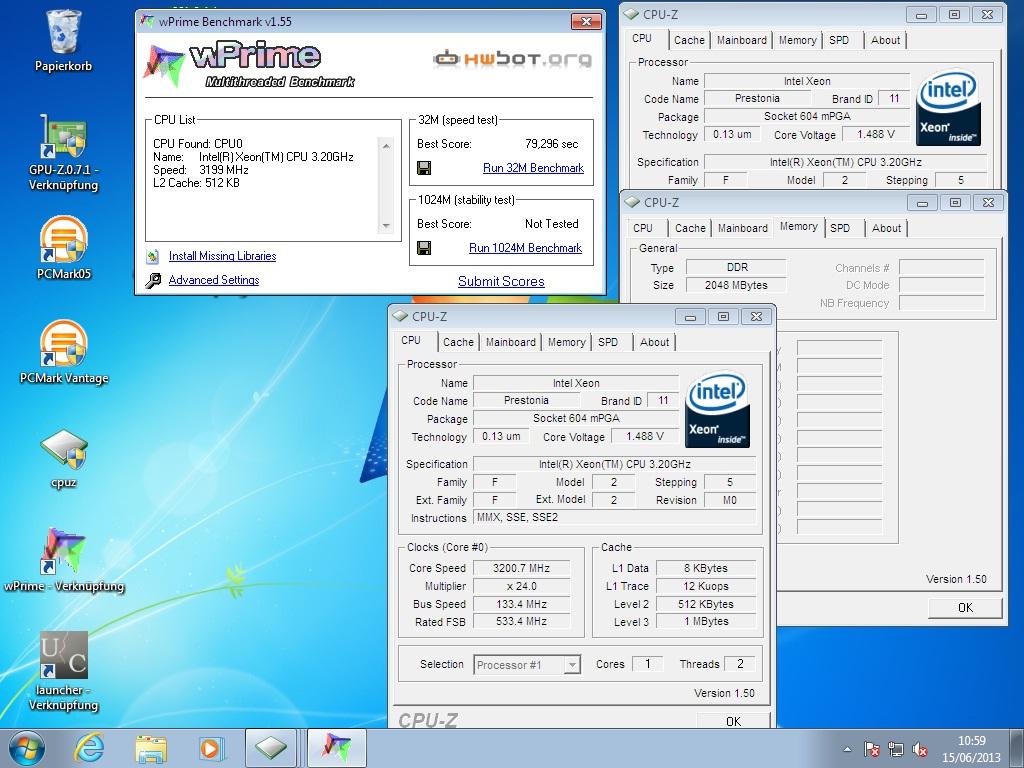
Task: Open Cache tab in the CPU-Z Memory window
Action: pos(690,229)
